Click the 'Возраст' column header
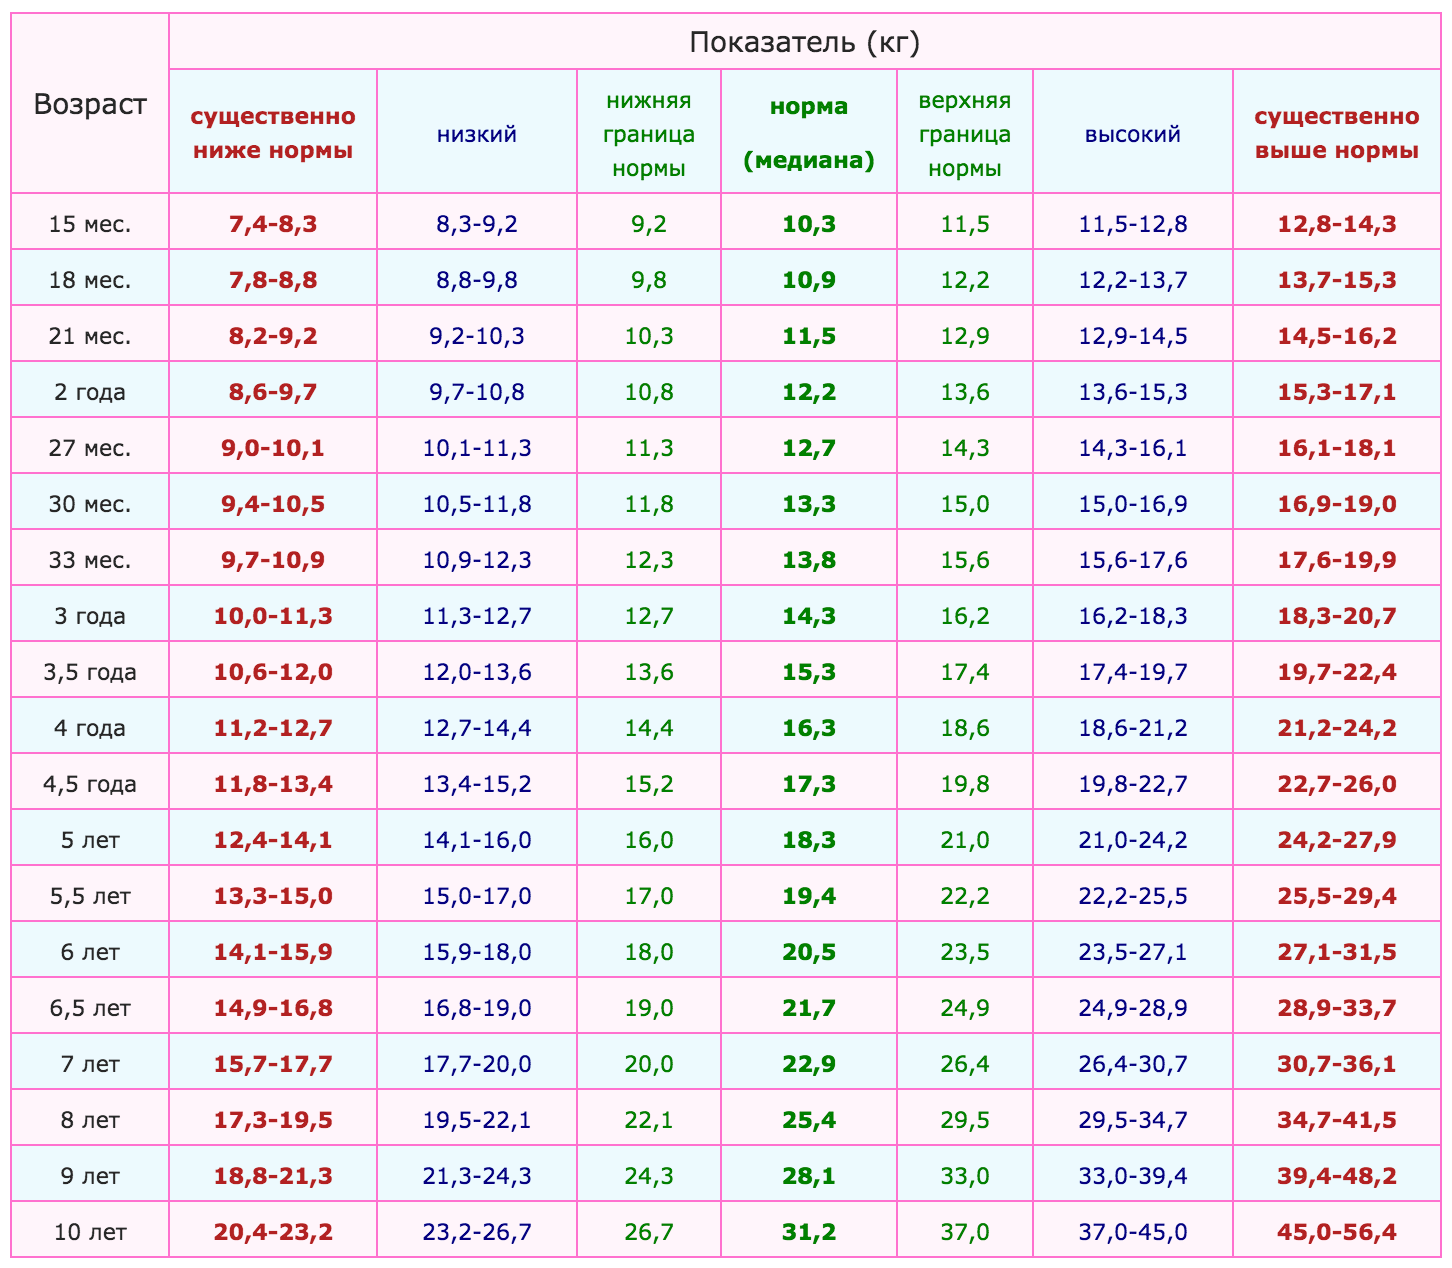Viewport: 1452px width, 1268px height. point(90,104)
